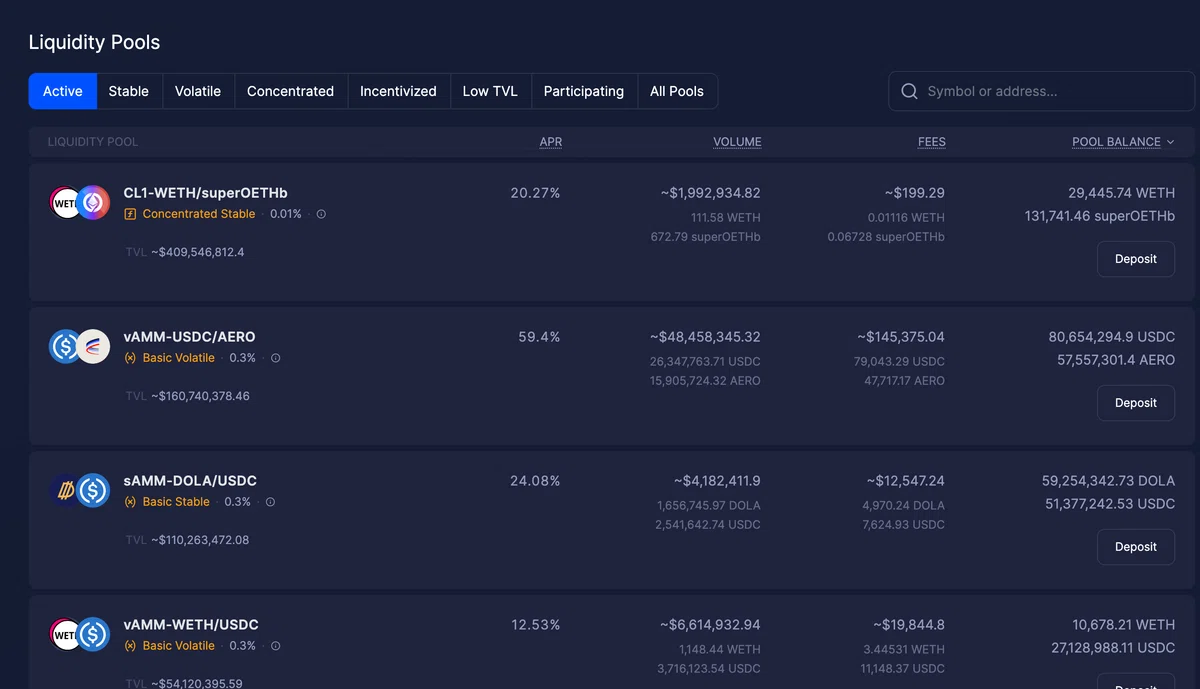The image size is (1200, 689).
Task: Click the Concentrated Stable pool type icon
Action: coord(130,214)
